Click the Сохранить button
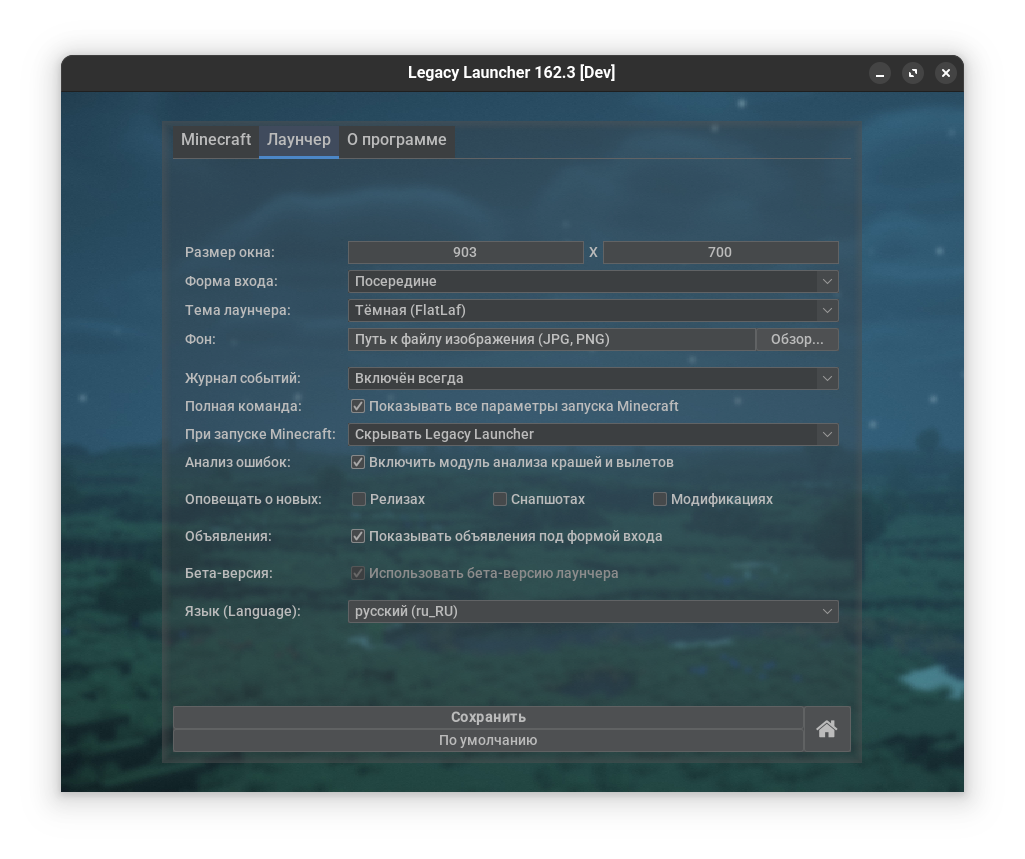The image size is (1025, 859). [x=488, y=717]
